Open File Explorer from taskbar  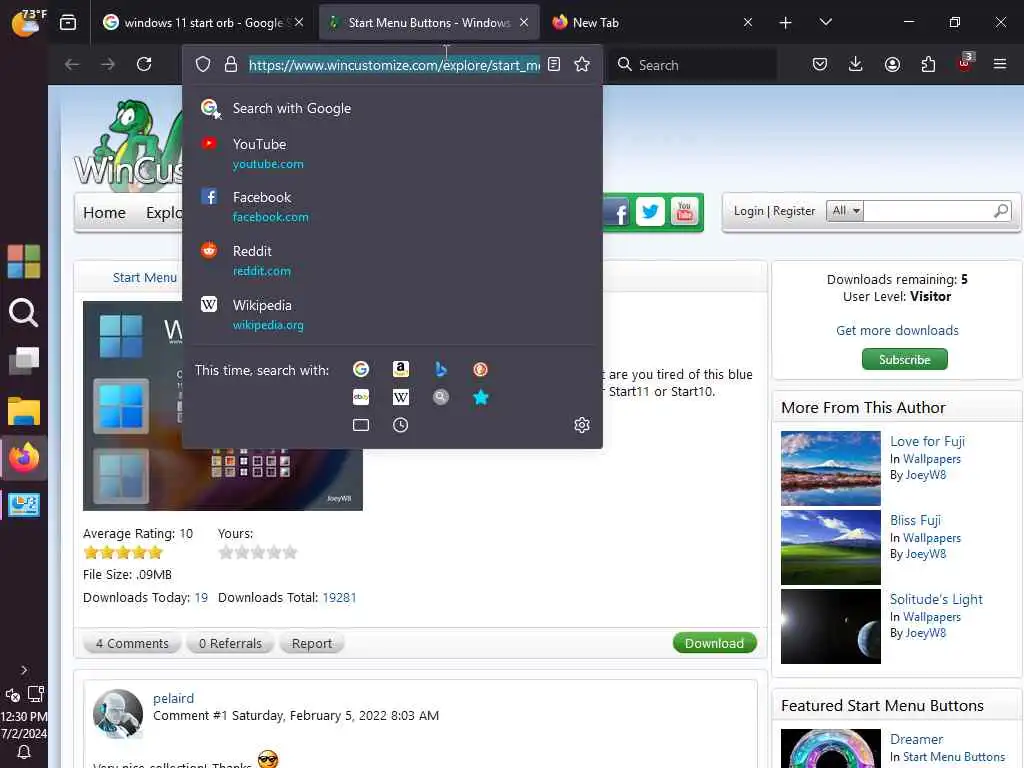(x=24, y=412)
